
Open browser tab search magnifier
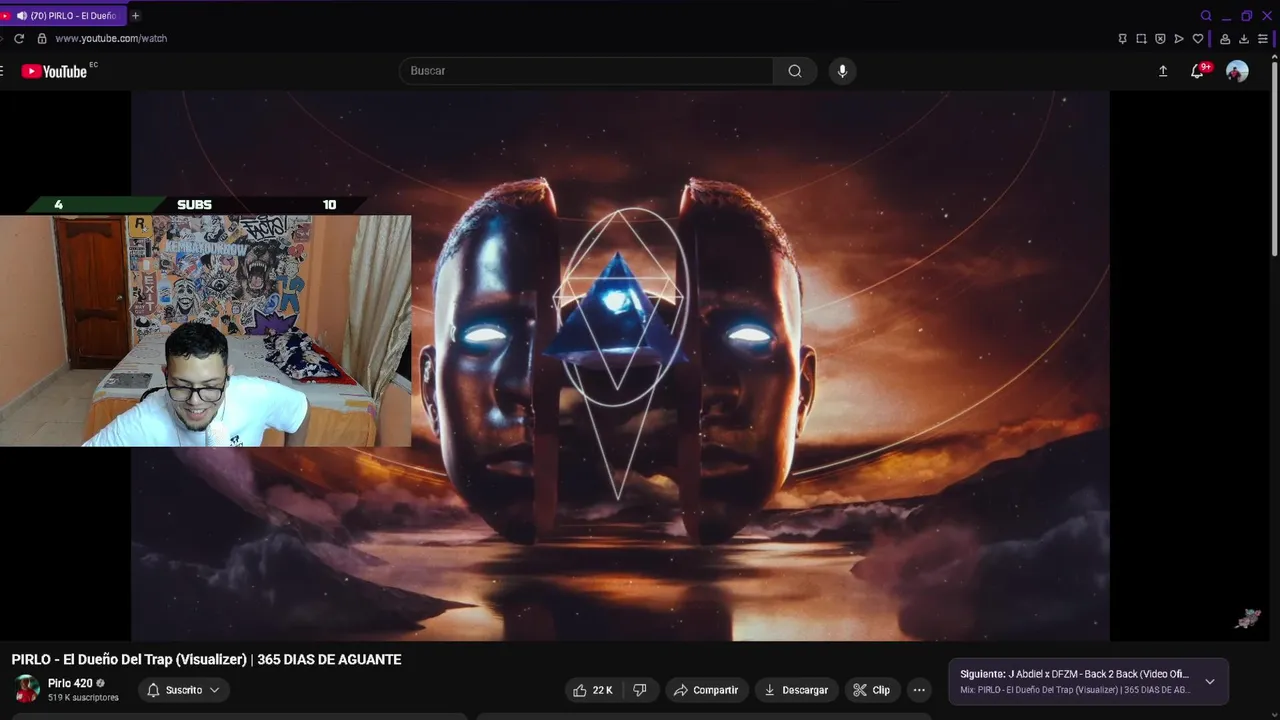point(1206,16)
